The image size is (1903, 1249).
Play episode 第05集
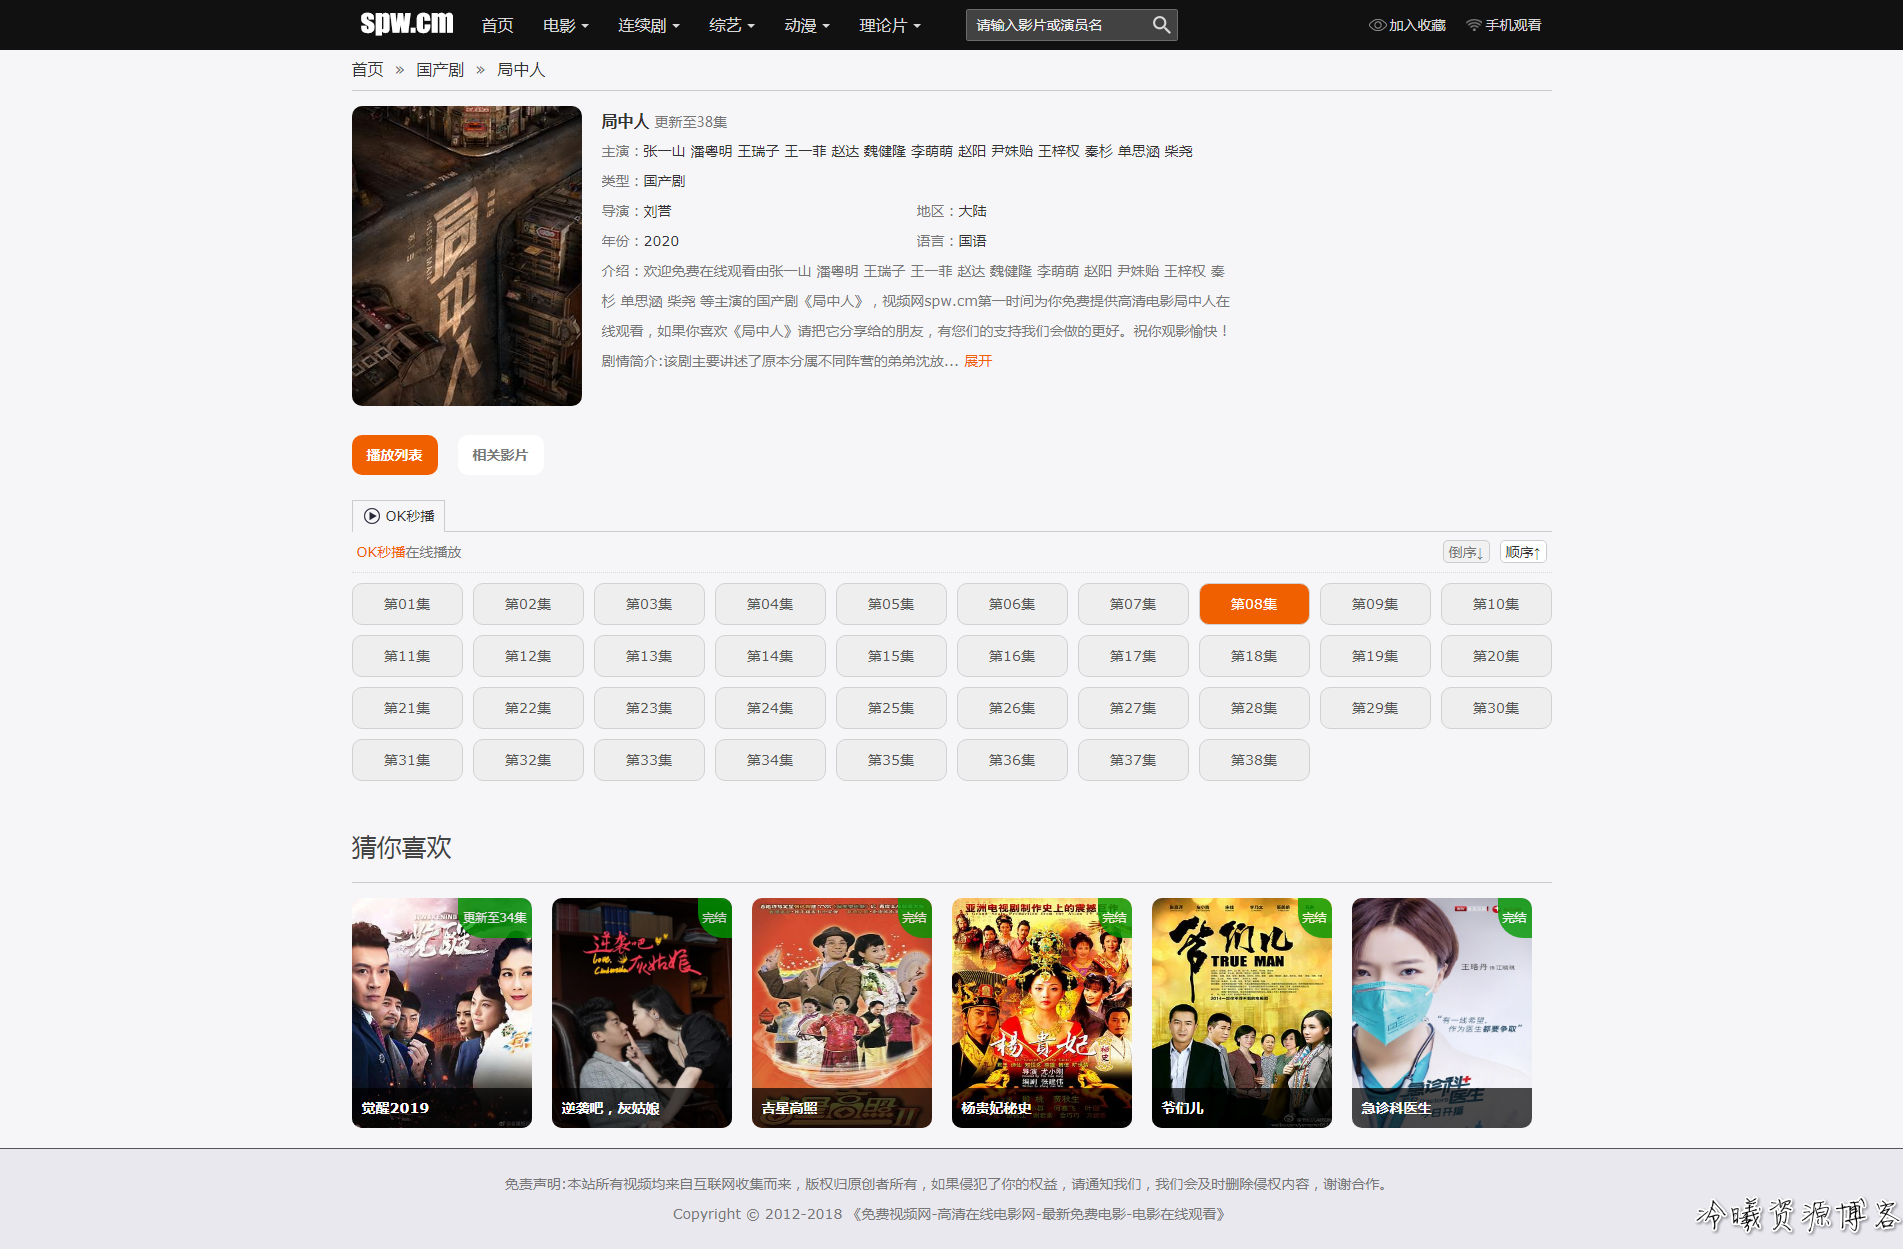(891, 604)
